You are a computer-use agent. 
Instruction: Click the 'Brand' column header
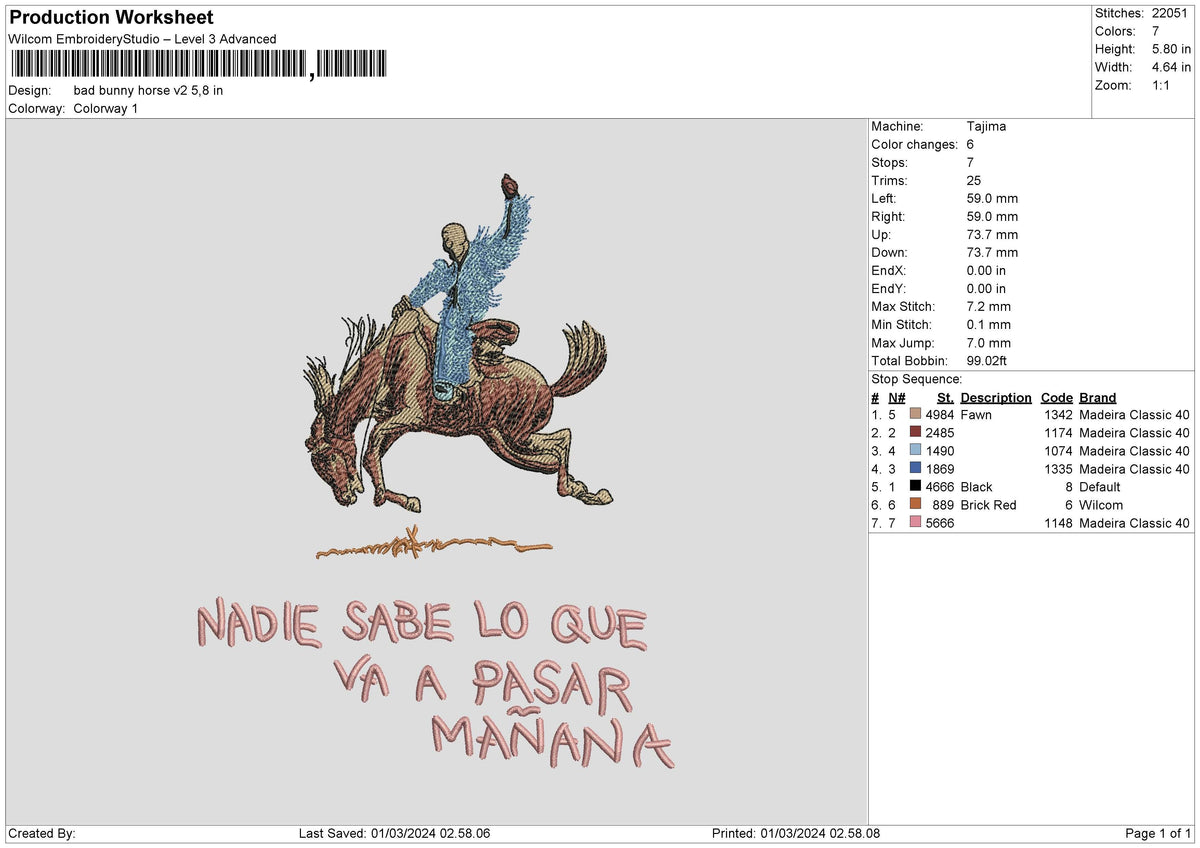(x=1098, y=397)
